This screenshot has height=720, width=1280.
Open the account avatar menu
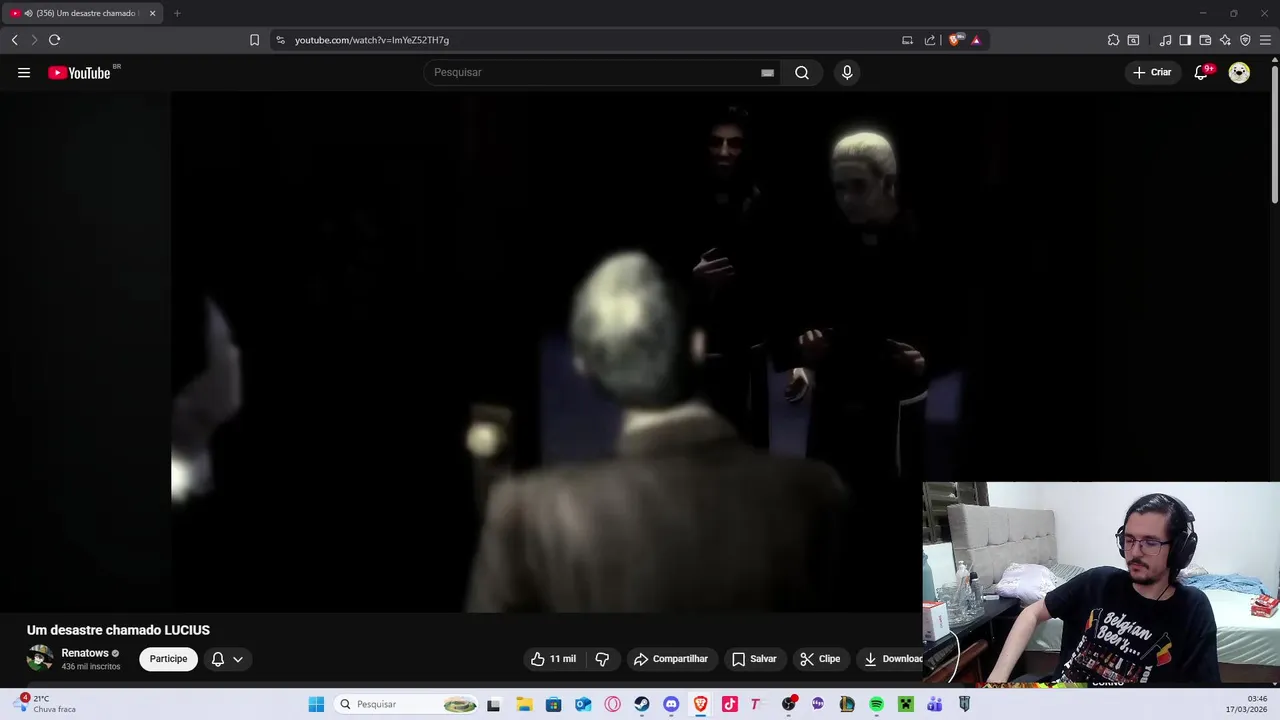tap(1239, 72)
